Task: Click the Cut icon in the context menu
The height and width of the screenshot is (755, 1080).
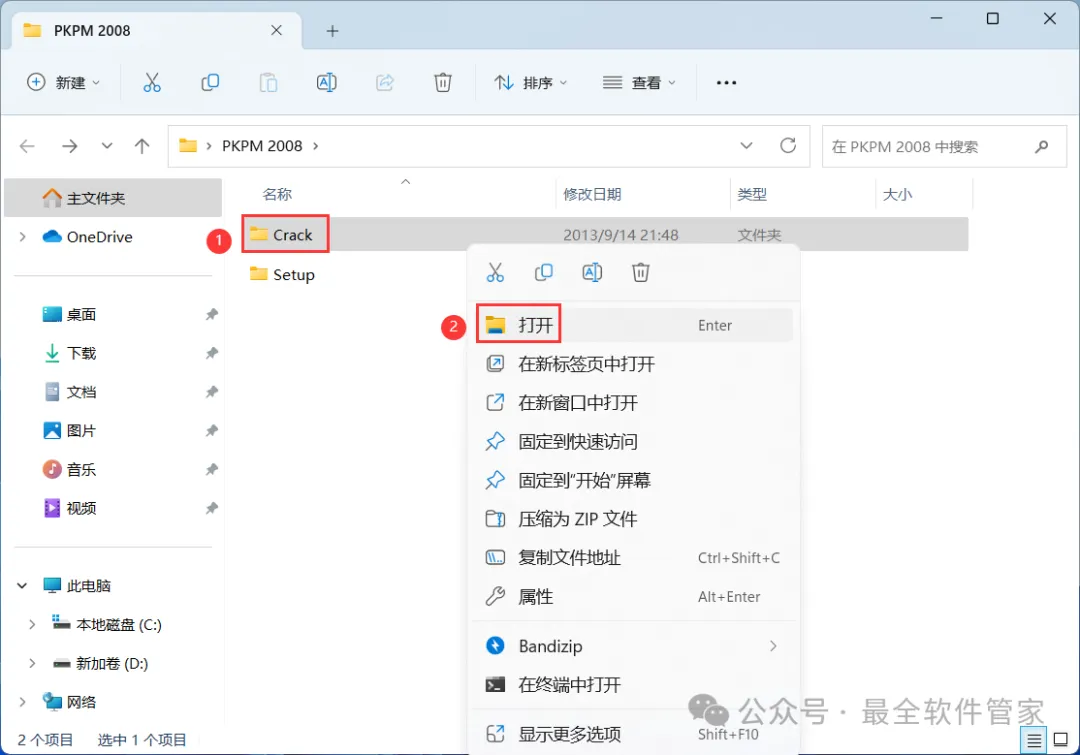Action: [495, 273]
